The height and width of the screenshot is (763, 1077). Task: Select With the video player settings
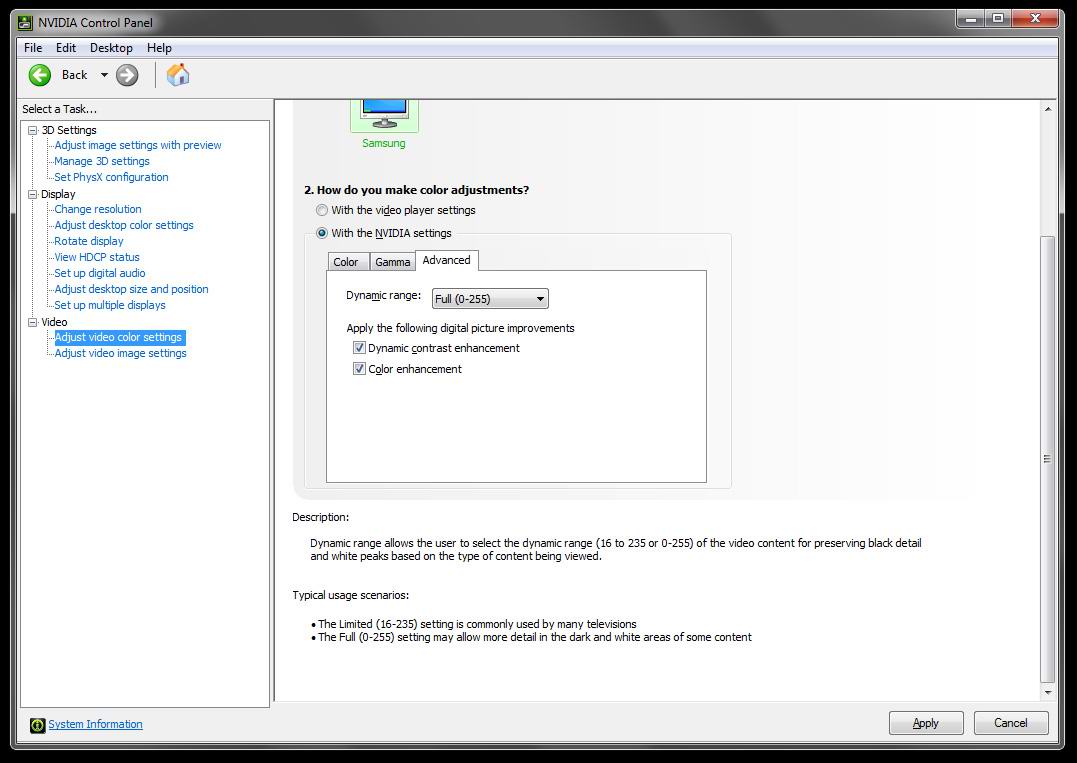(x=322, y=210)
